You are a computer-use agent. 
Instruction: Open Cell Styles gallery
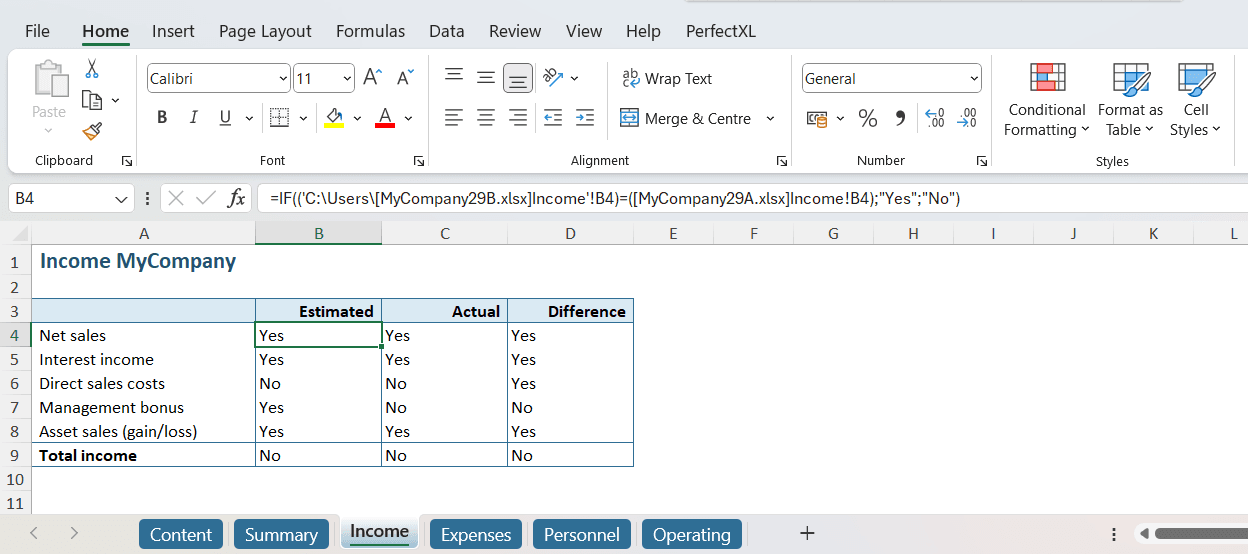pyautogui.click(x=1196, y=100)
